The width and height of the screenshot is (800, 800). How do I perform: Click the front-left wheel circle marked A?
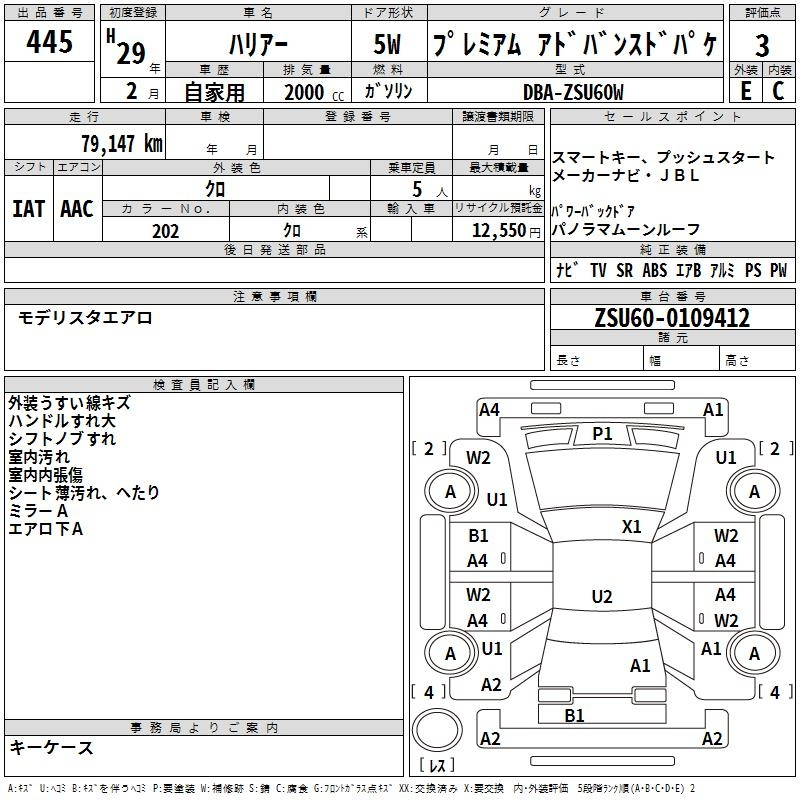point(450,491)
